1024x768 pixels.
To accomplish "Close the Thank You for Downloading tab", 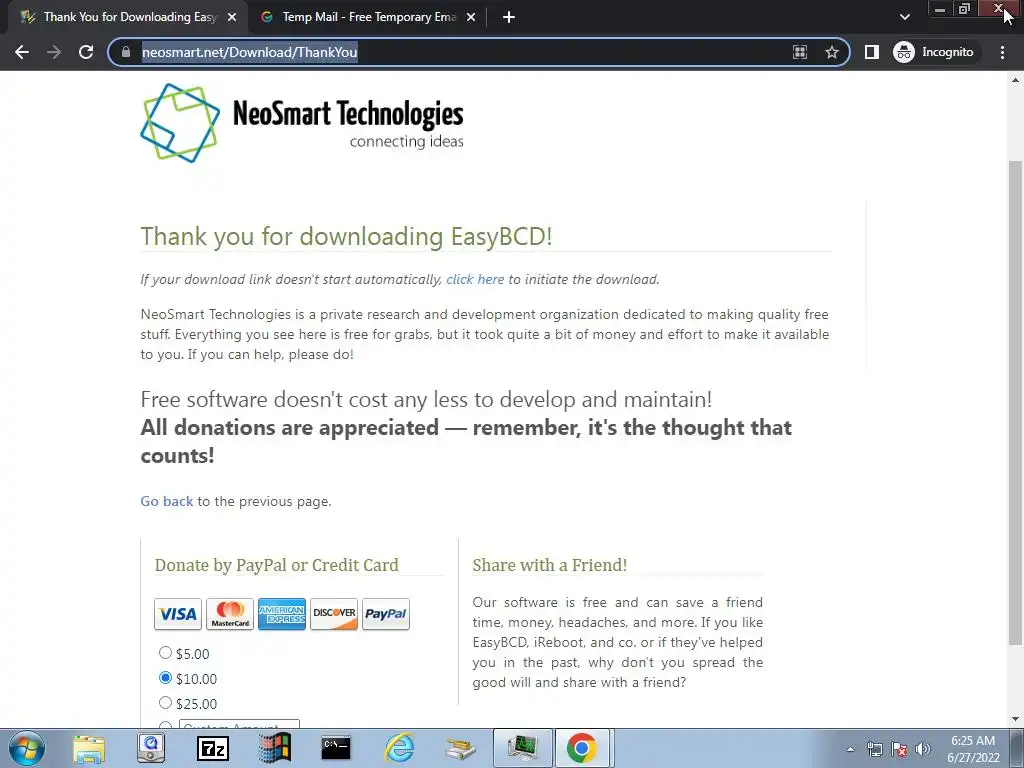I will pos(232,17).
